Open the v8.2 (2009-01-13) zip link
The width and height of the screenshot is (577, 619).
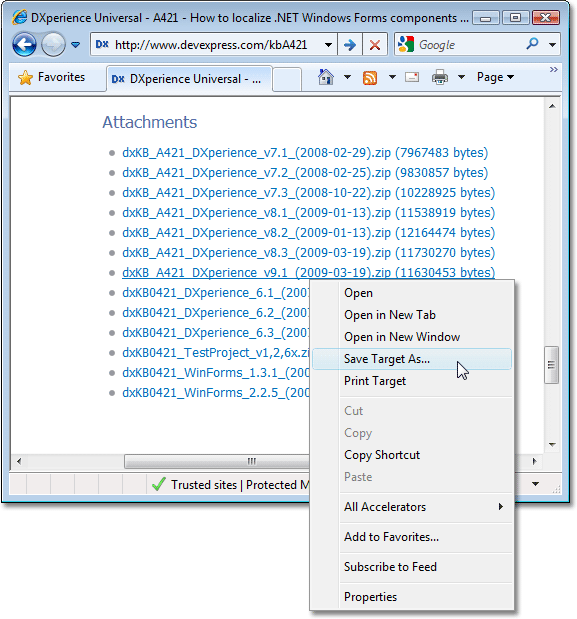point(308,233)
